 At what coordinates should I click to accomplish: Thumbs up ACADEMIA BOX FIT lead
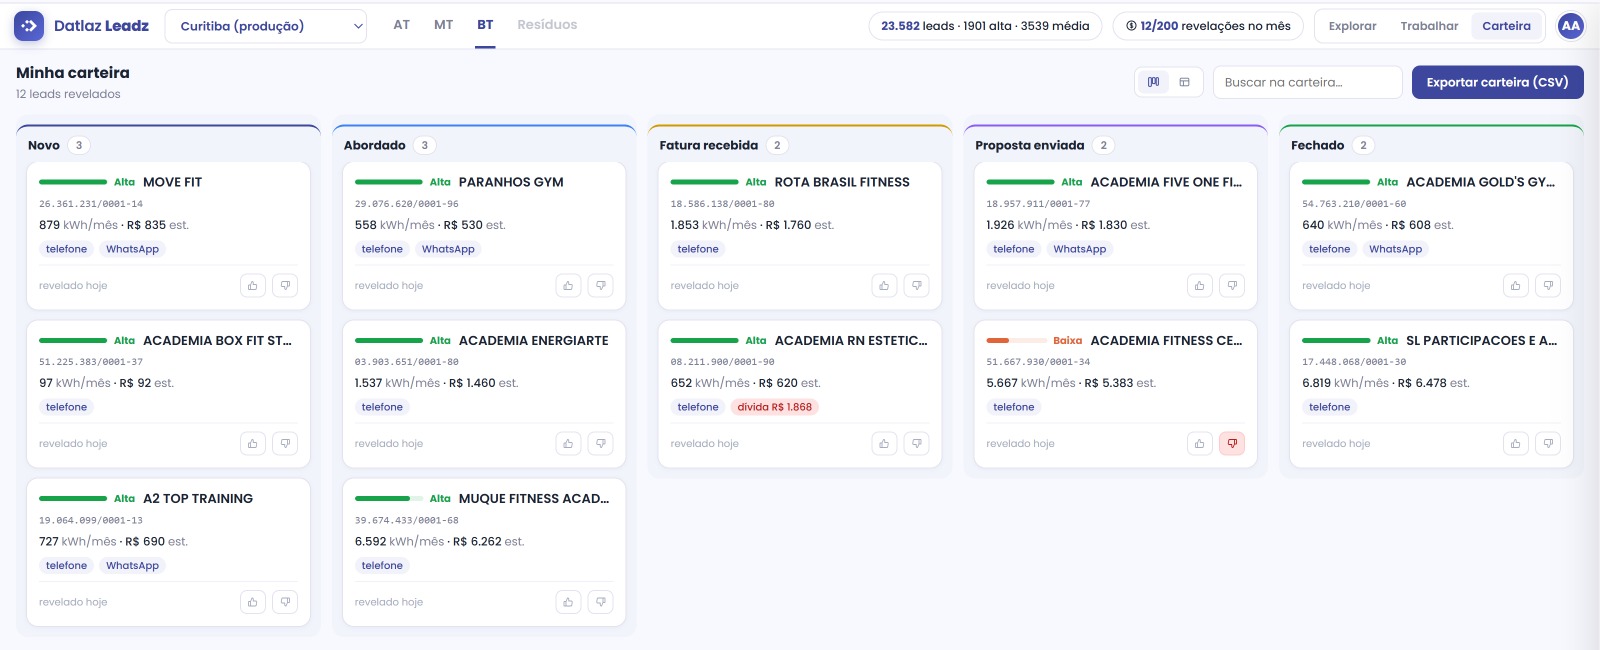253,444
